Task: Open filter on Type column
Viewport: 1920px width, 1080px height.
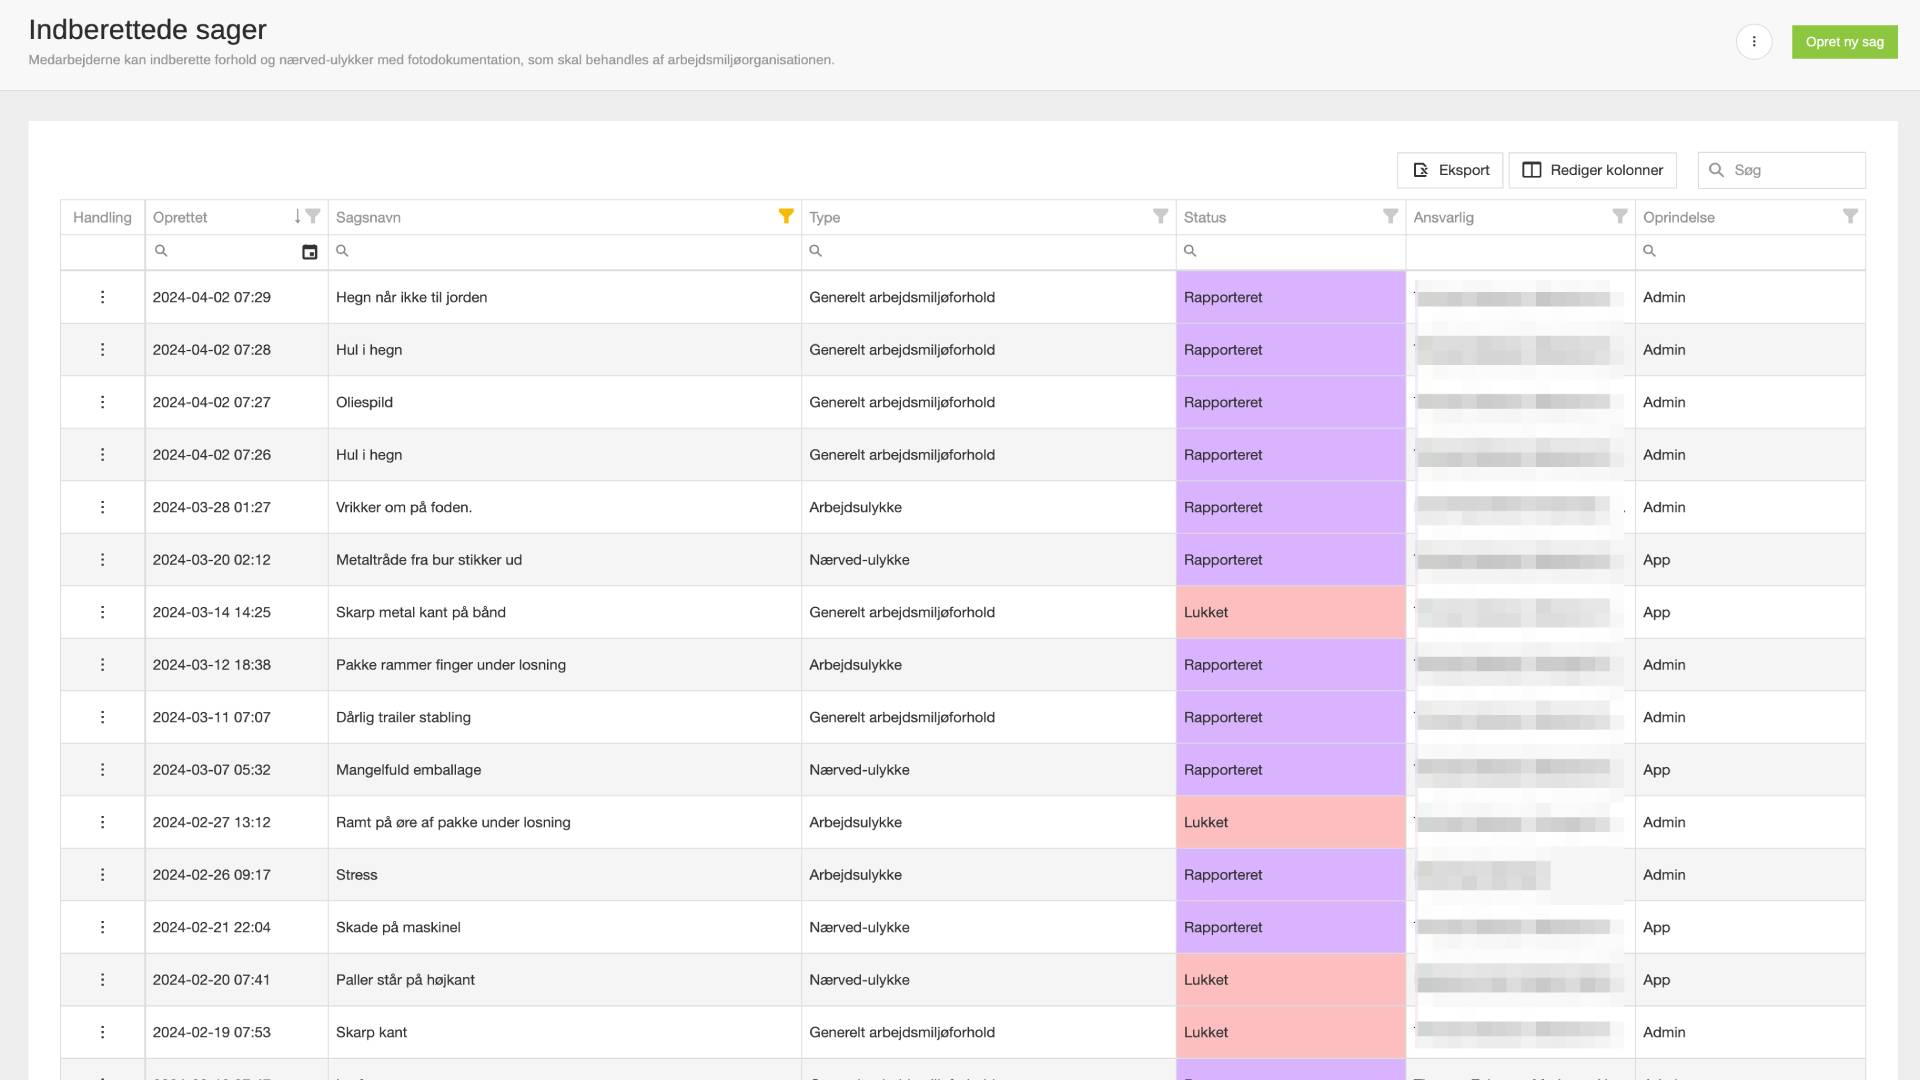Action: 1160,216
